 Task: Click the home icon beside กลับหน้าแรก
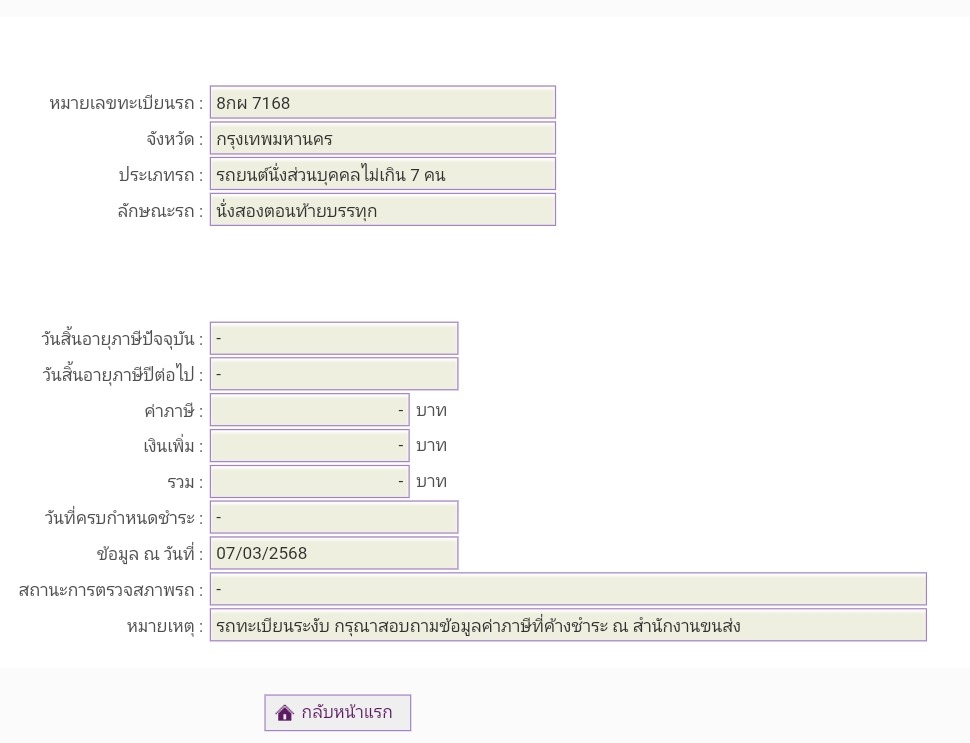(x=285, y=713)
